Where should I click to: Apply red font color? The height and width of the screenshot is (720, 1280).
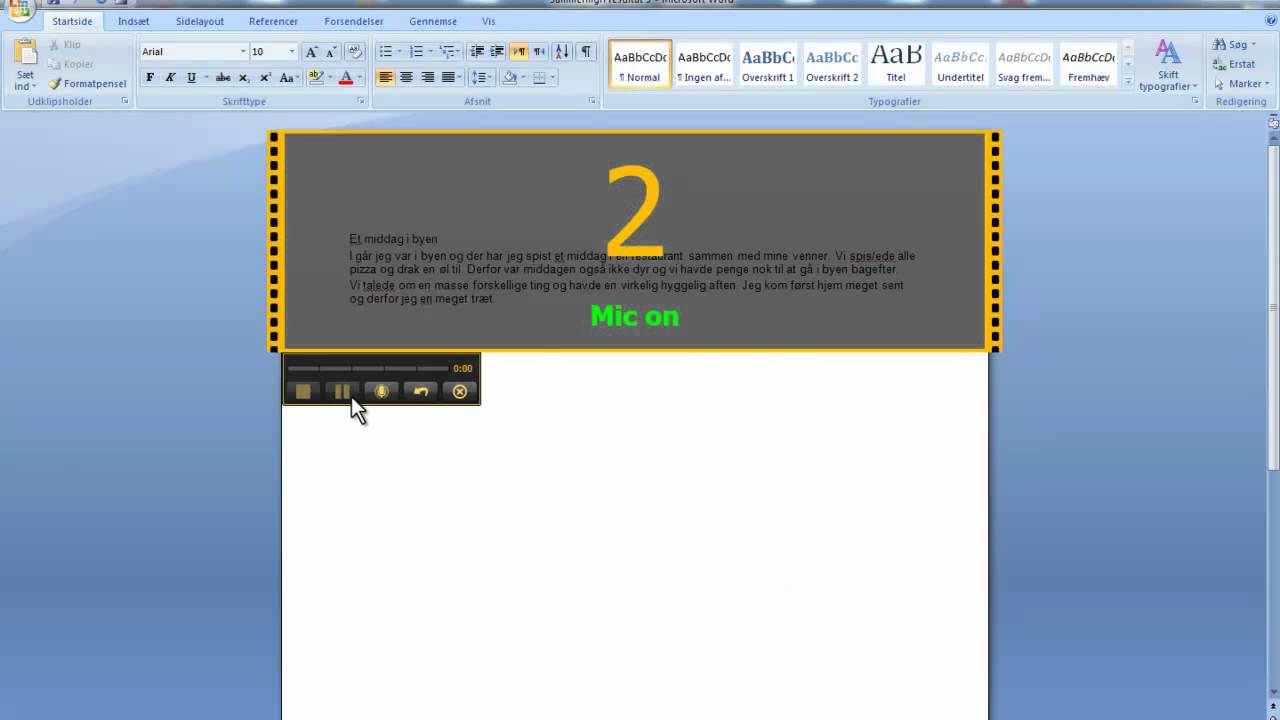(x=346, y=77)
